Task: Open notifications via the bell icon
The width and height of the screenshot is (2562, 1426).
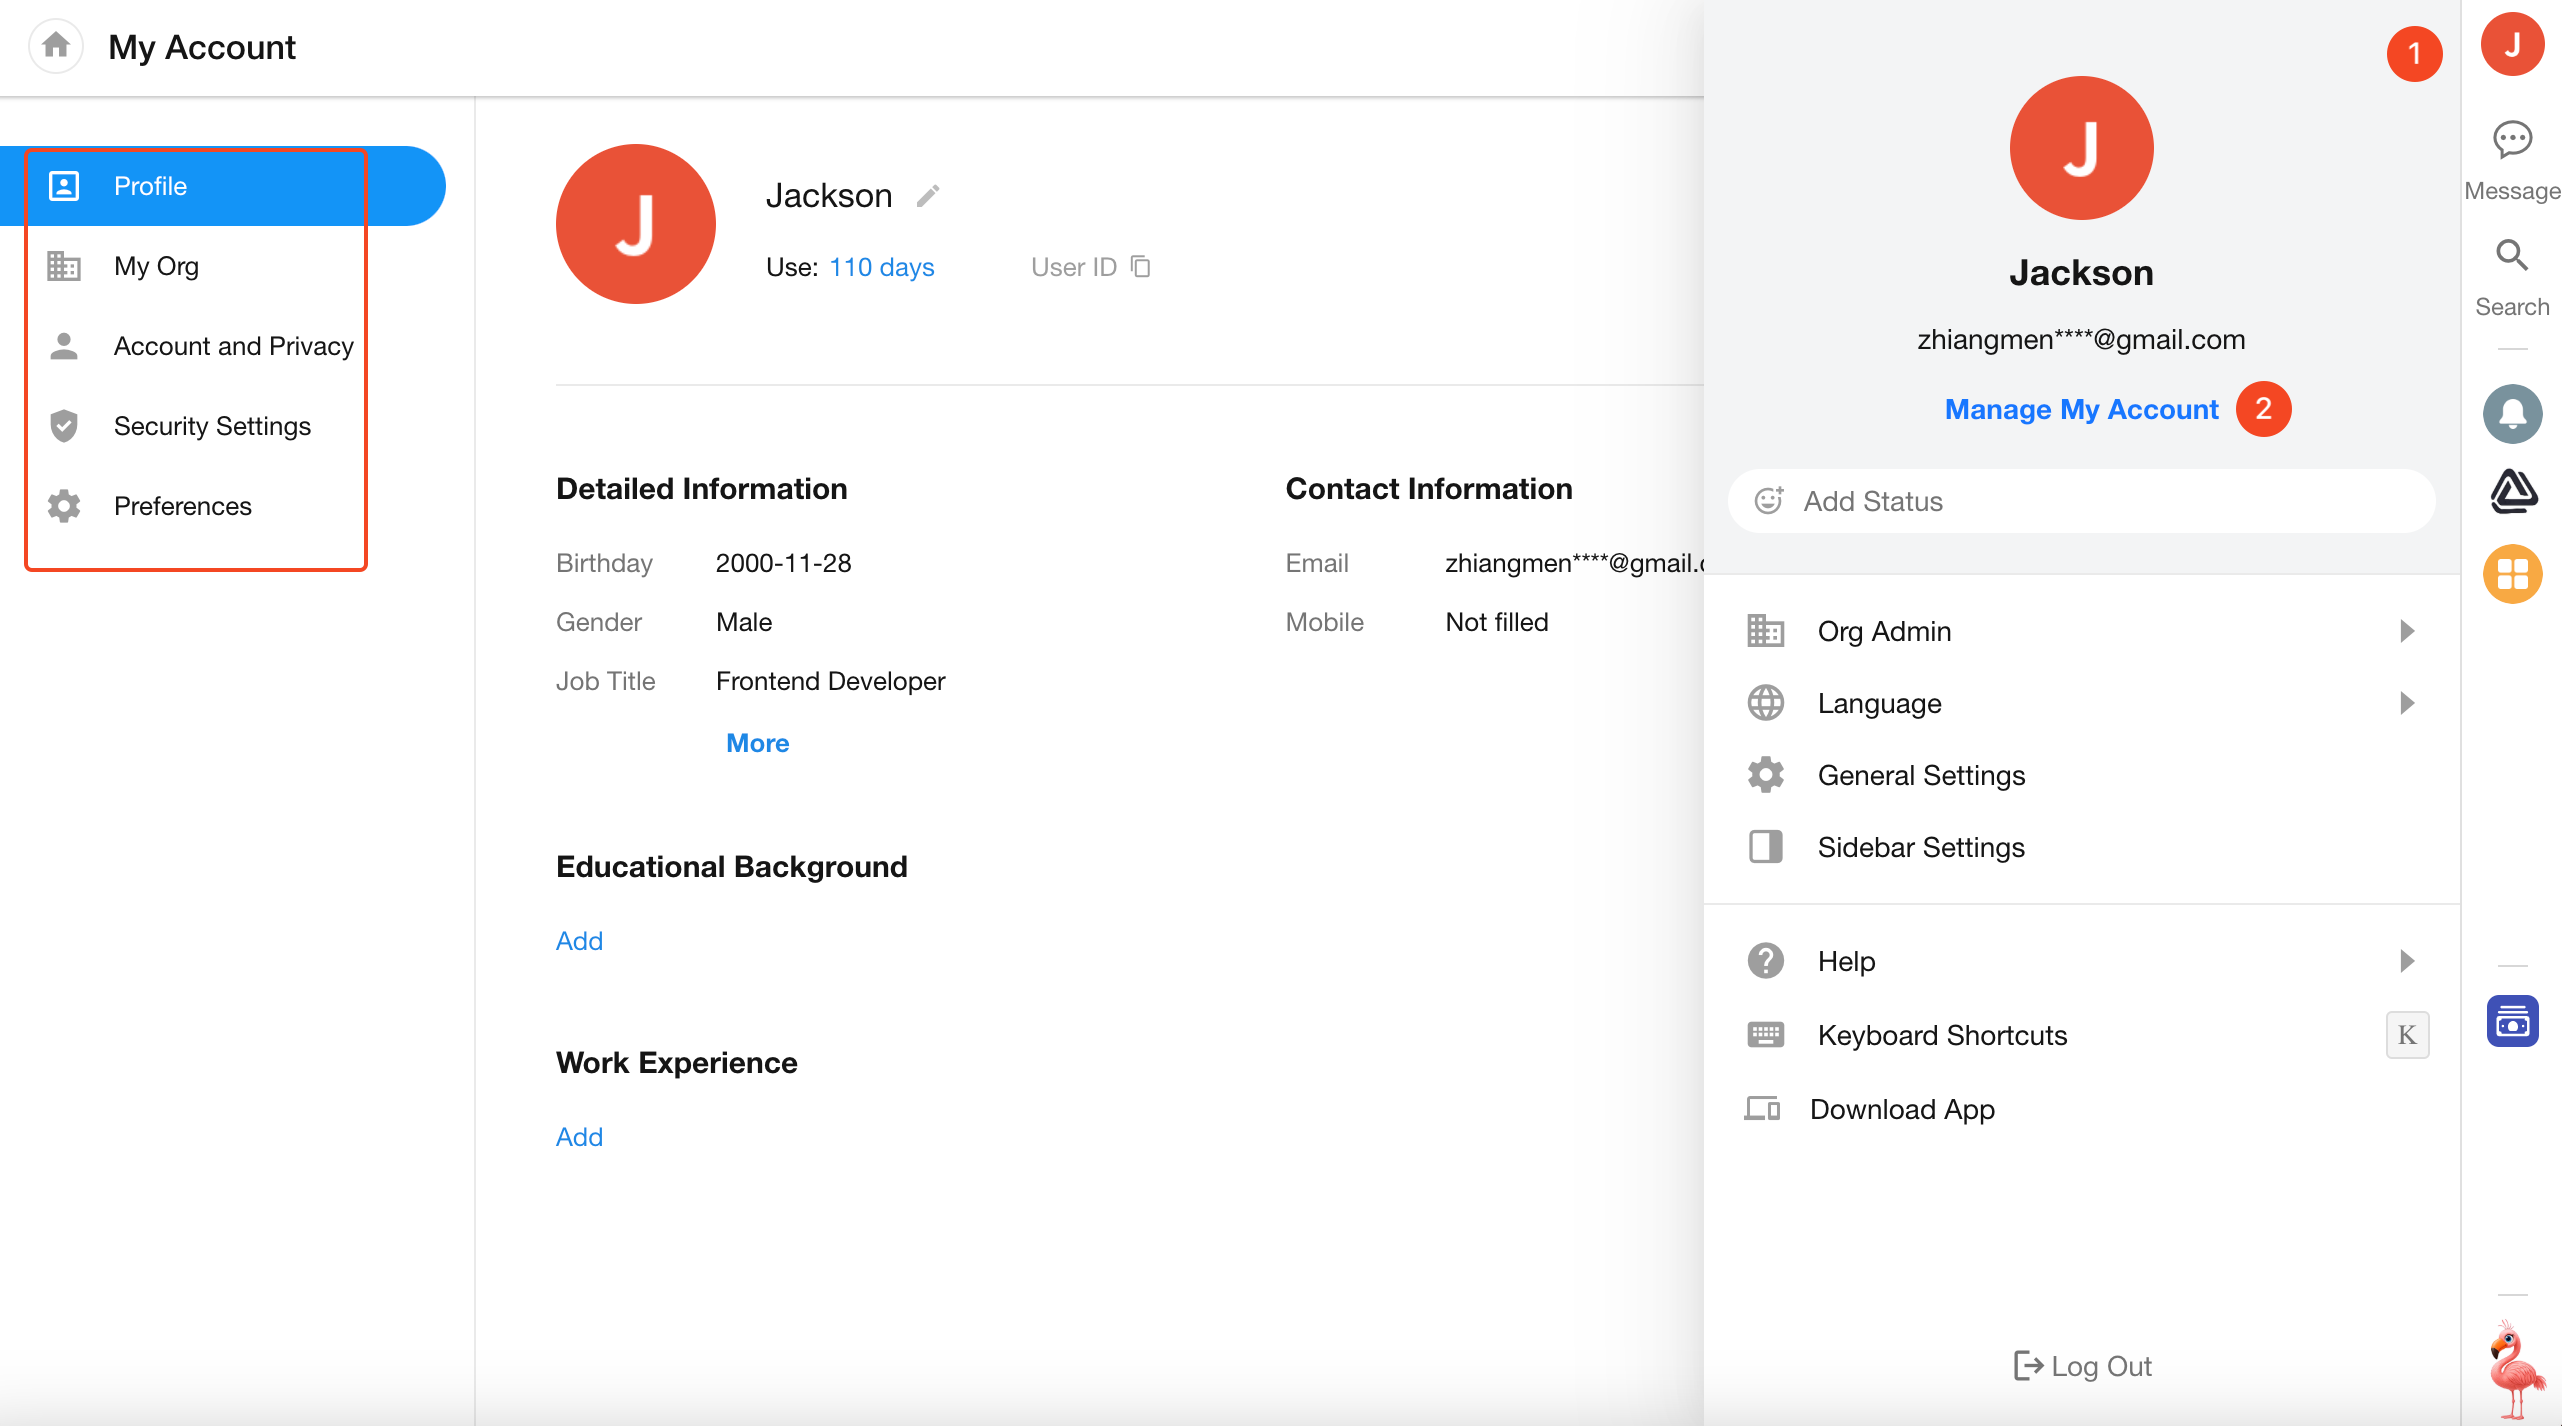Action: tap(2511, 413)
